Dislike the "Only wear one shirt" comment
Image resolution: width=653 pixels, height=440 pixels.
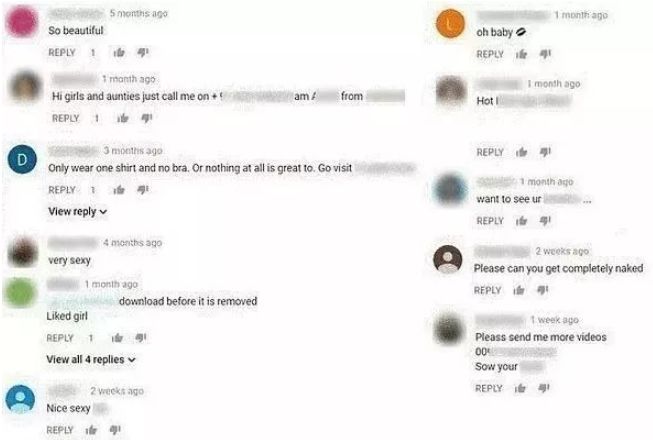pyautogui.click(x=143, y=190)
